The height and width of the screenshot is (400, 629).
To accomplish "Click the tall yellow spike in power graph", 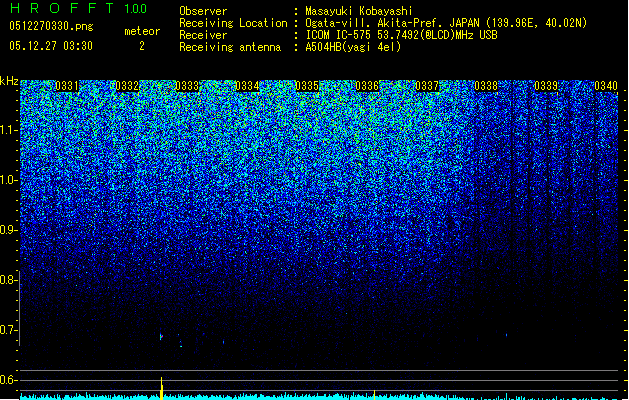I will [x=162, y=388].
